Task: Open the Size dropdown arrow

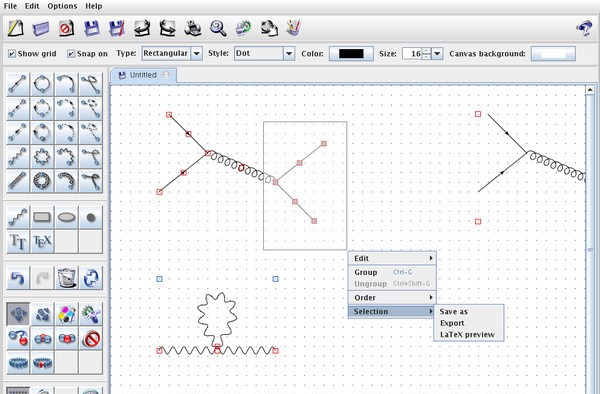Action: [x=437, y=54]
